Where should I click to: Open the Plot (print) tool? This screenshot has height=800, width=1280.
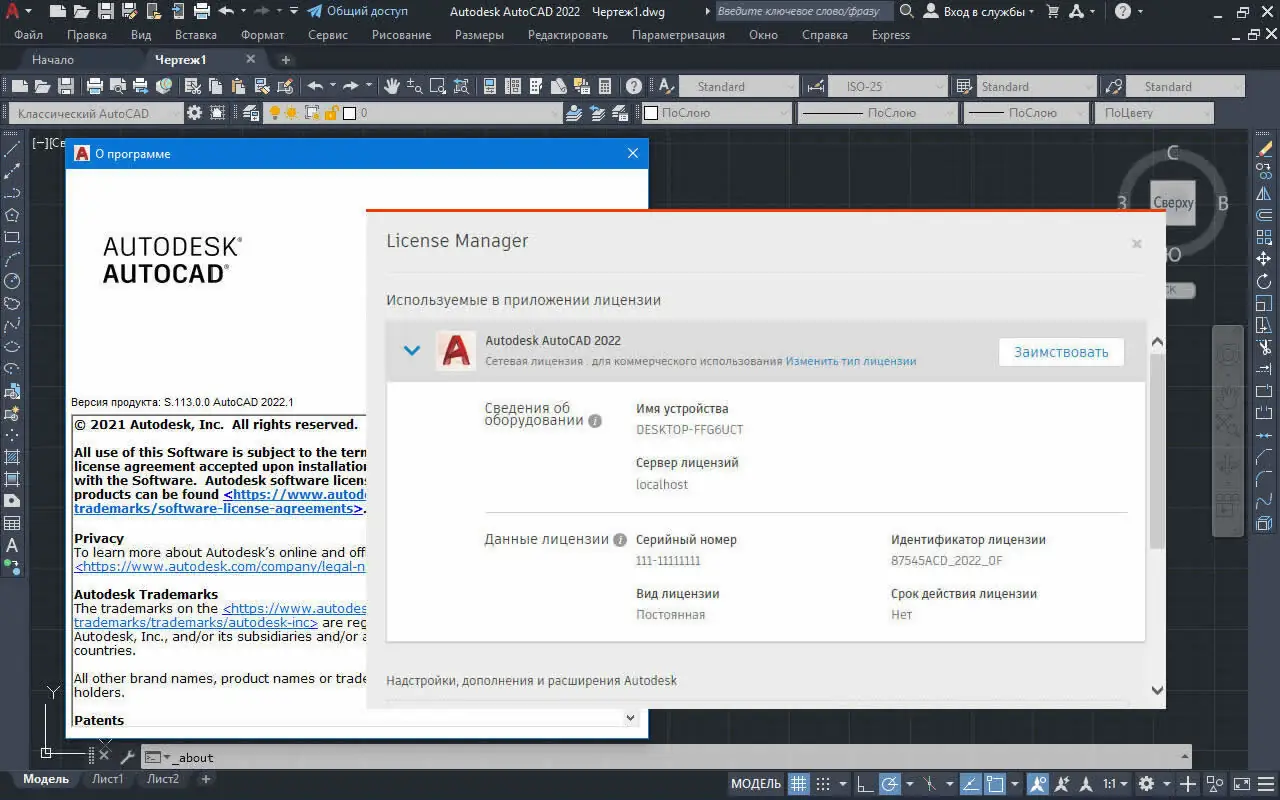point(96,86)
